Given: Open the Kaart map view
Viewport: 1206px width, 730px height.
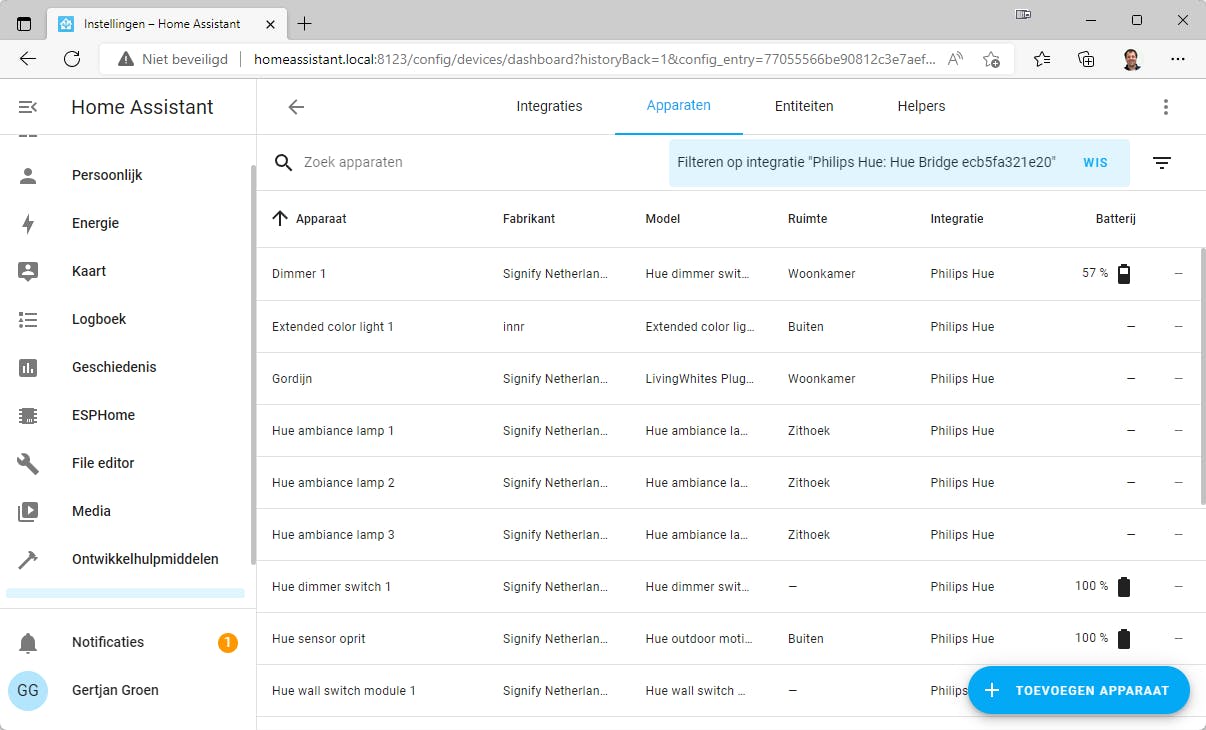Looking at the screenshot, I should pos(89,271).
